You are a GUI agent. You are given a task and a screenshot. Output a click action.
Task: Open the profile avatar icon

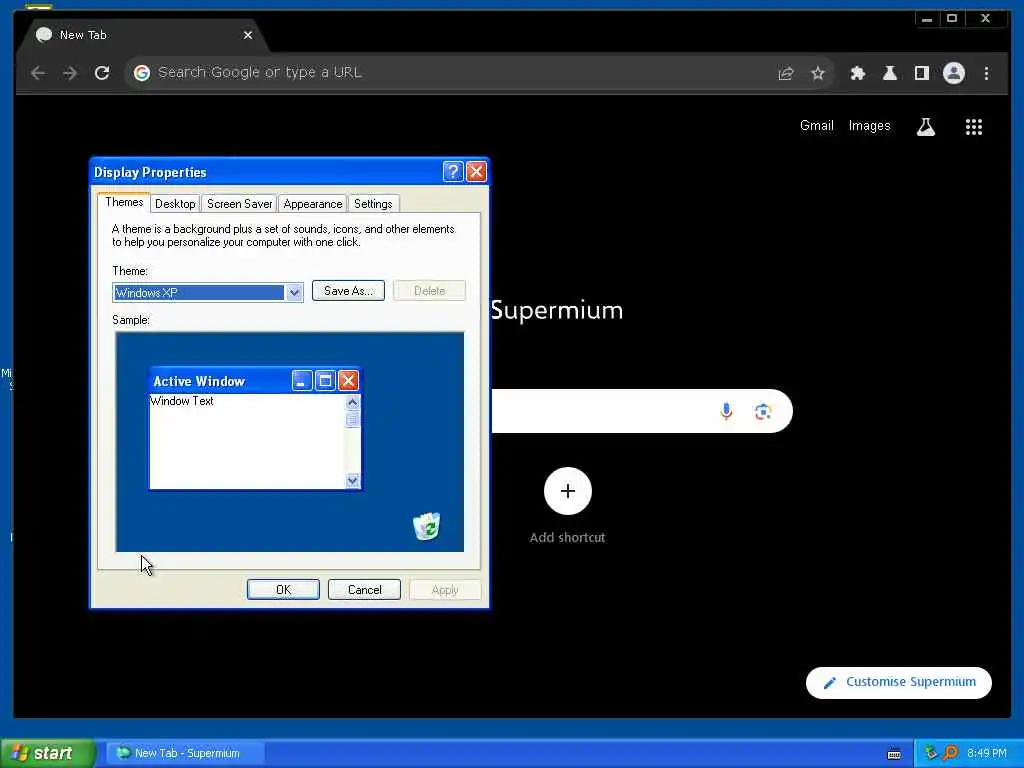tap(953, 73)
